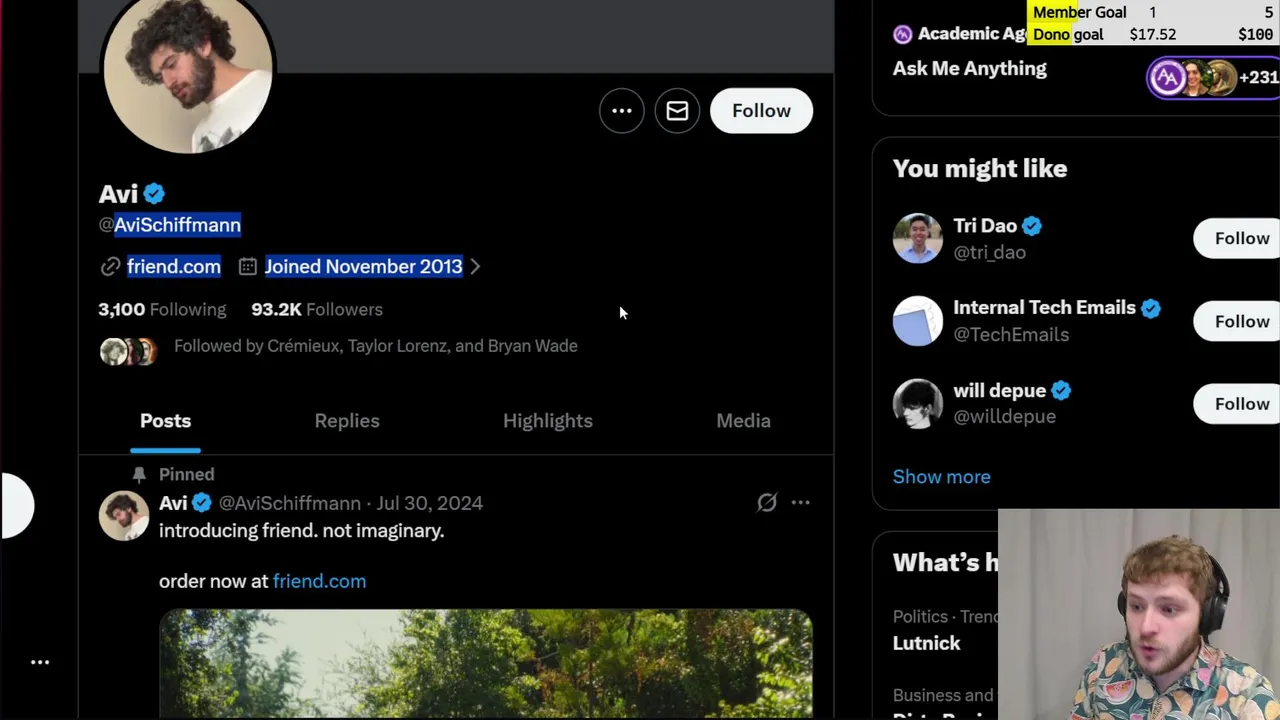
Task: Expand the Joined November 2013 chevron
Action: click(x=475, y=267)
